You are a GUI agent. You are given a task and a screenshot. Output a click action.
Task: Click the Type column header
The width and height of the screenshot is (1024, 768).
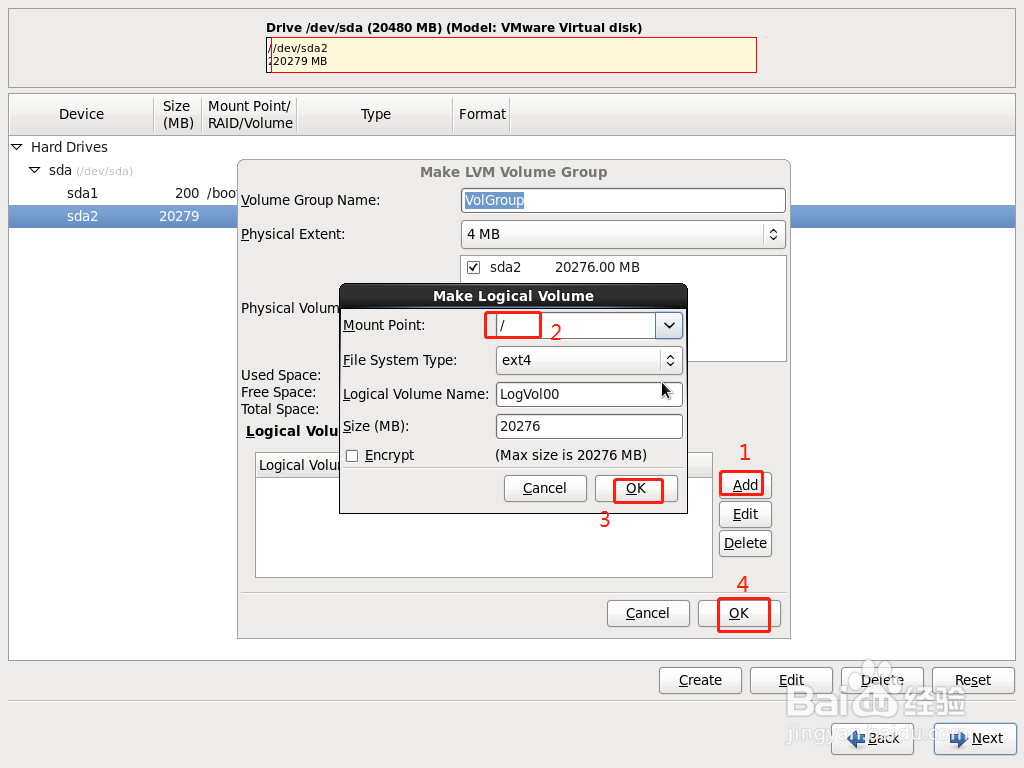(x=376, y=114)
